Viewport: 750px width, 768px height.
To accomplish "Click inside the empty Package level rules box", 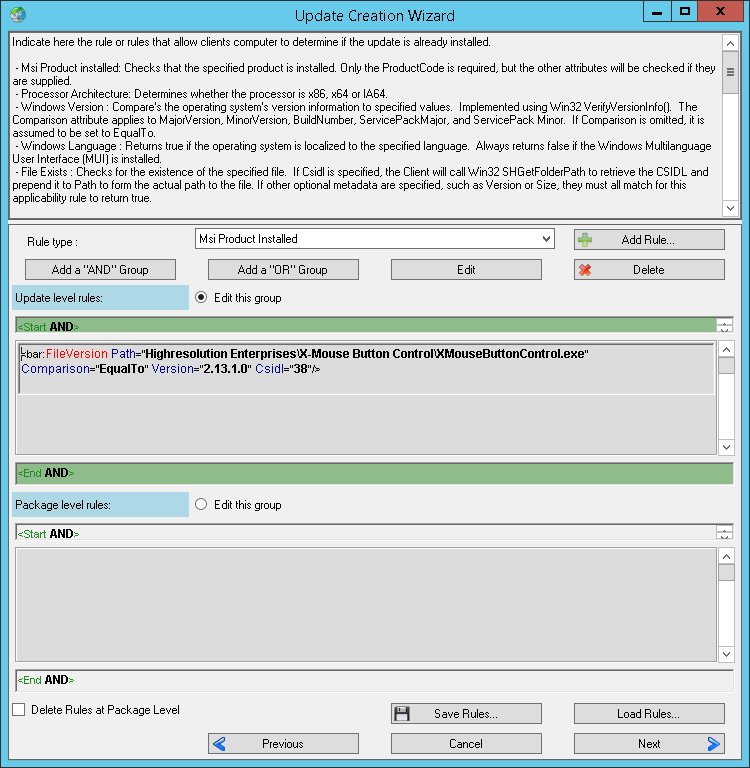I will (x=366, y=604).
